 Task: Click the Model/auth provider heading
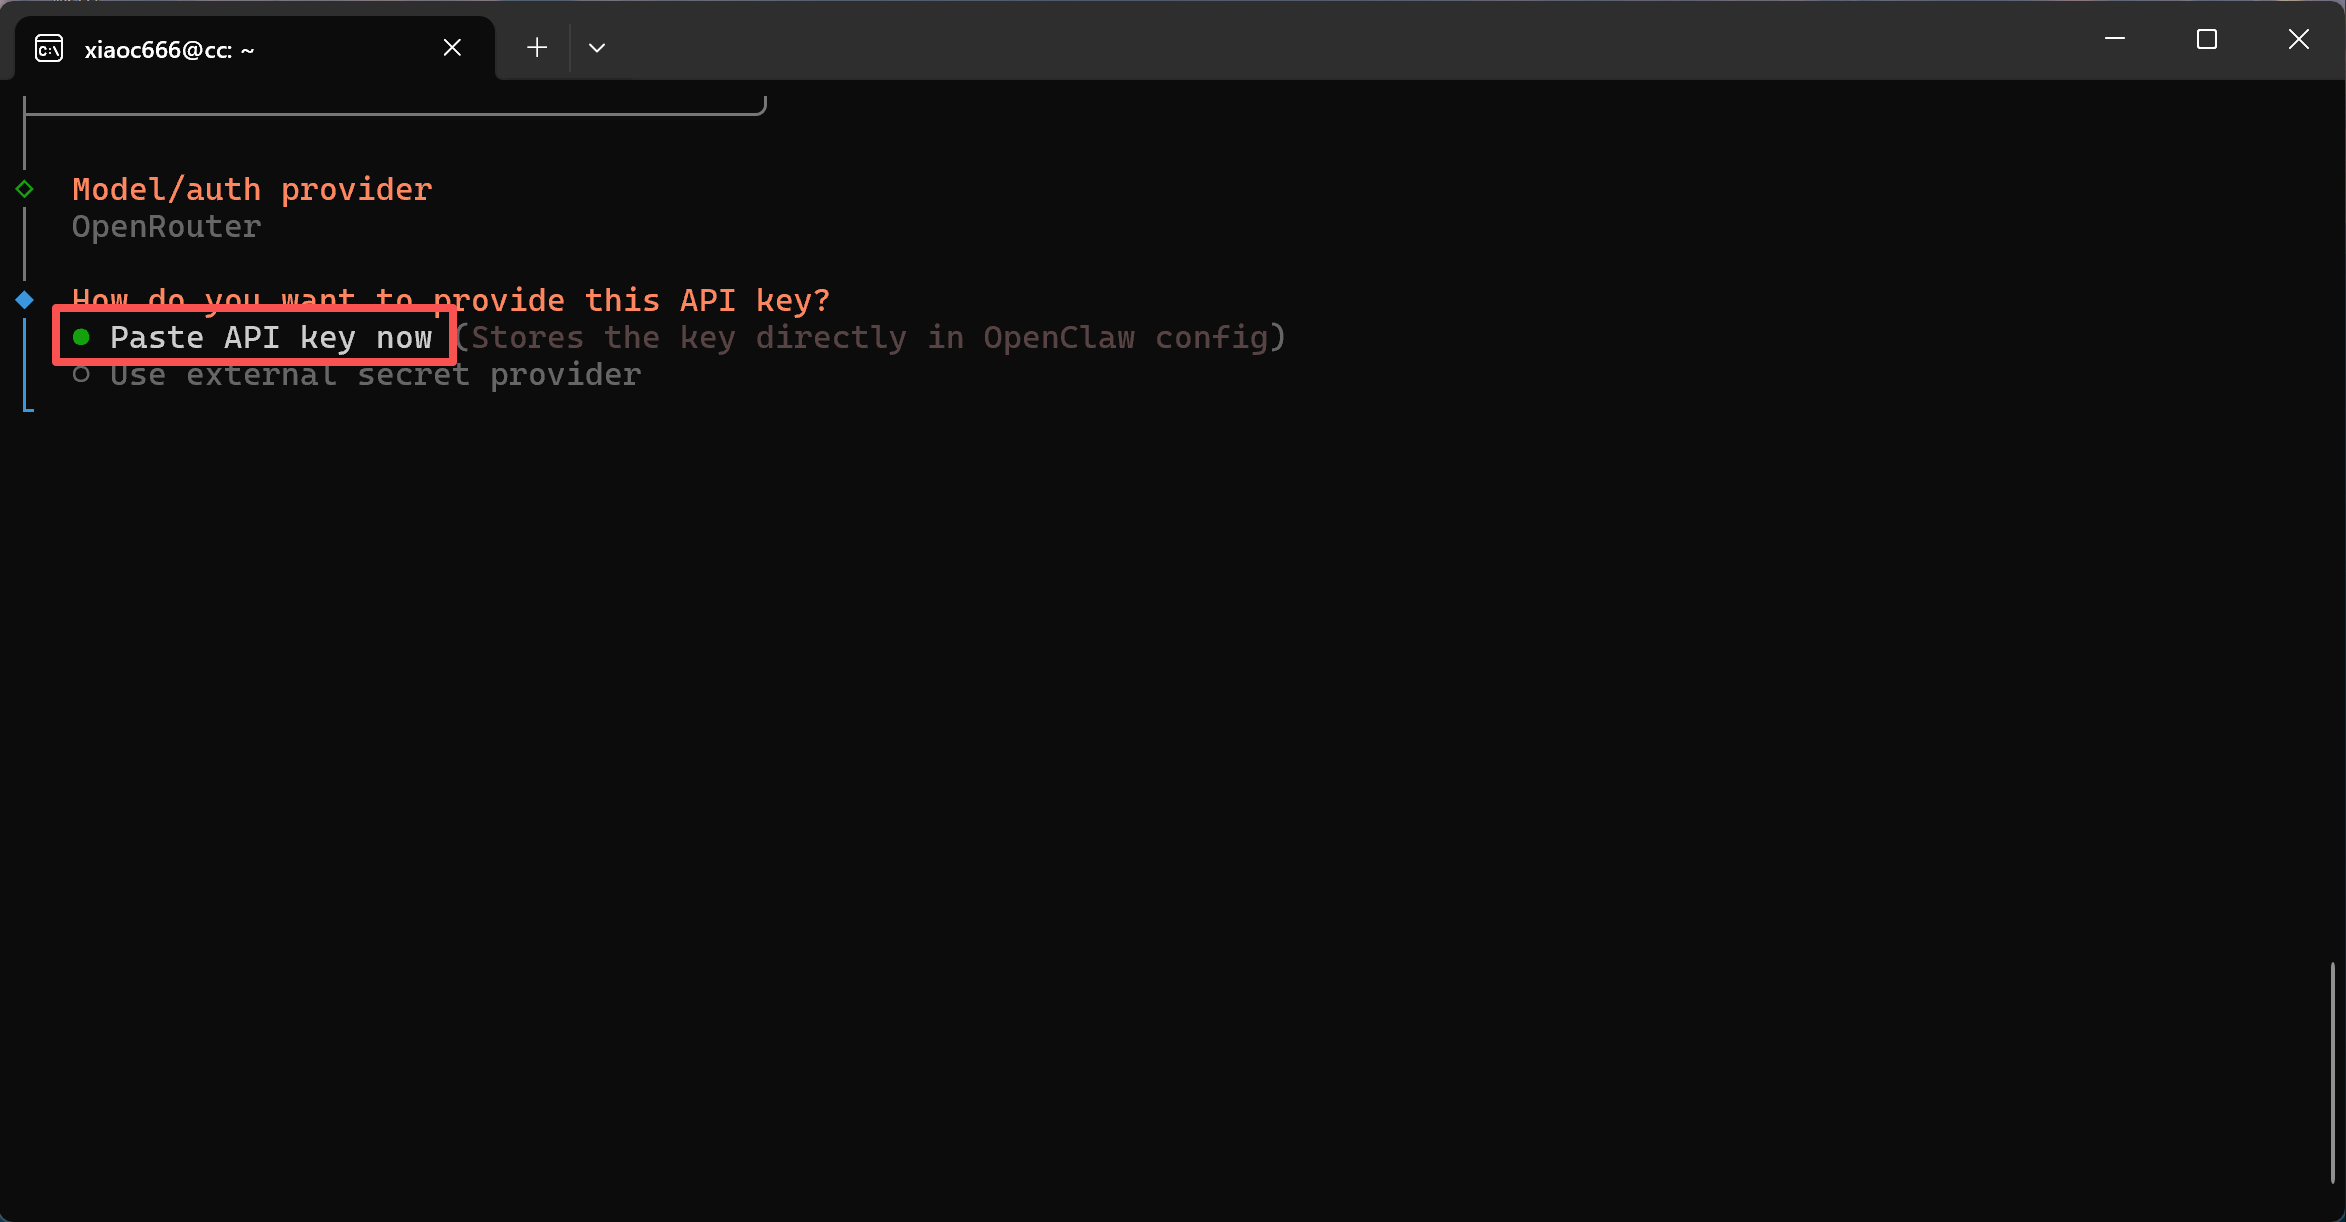(252, 189)
